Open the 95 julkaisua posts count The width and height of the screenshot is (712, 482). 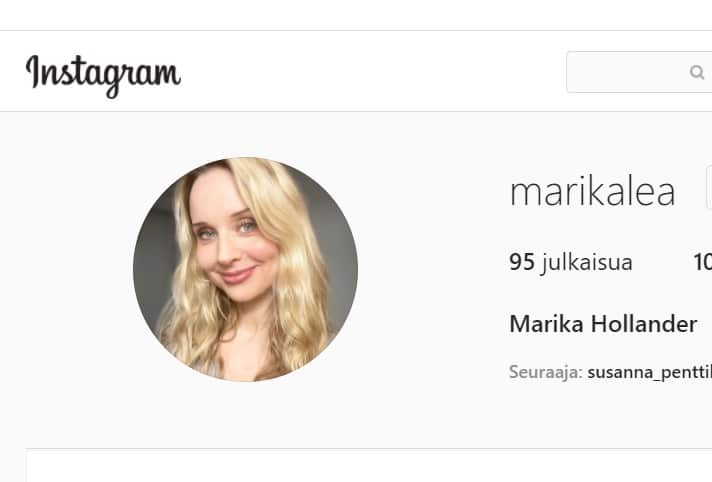point(571,262)
